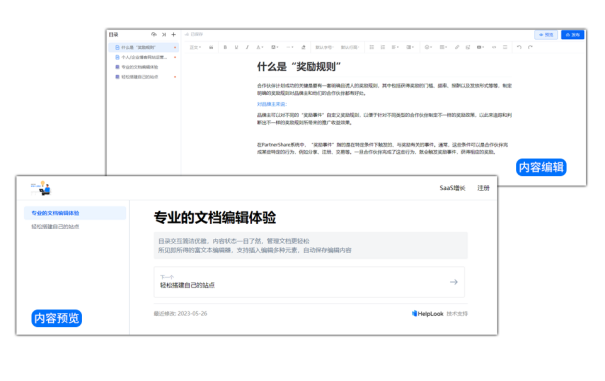Click the editor title 什么是“奖励规则”
This screenshot has height=381, width=605.
tap(299, 67)
